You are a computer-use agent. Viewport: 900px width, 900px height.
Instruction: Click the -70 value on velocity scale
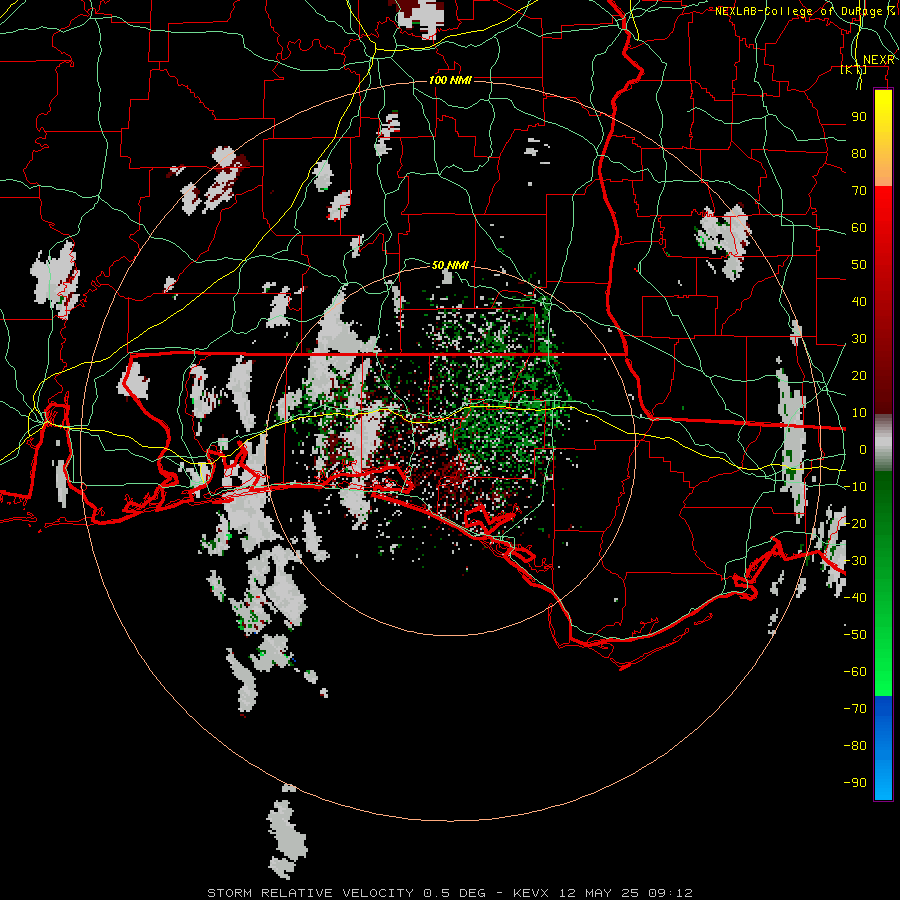click(855, 709)
